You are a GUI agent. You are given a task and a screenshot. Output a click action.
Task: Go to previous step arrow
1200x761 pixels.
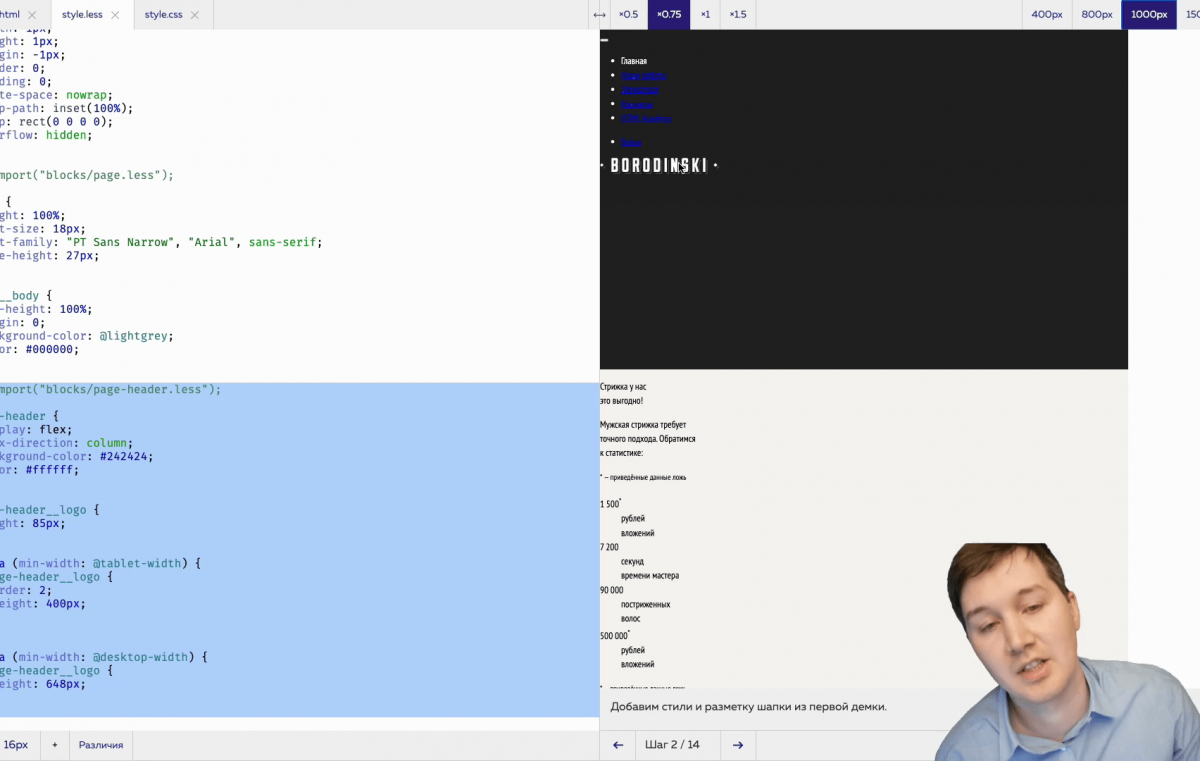click(618, 745)
